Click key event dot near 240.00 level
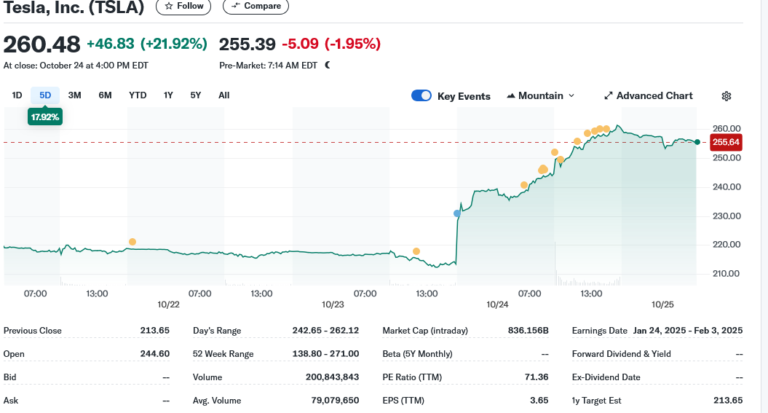768x413 pixels. click(x=524, y=185)
